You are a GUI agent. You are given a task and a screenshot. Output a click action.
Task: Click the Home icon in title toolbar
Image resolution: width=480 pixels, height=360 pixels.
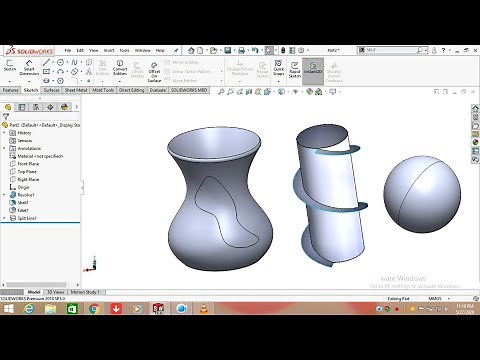[x=191, y=50]
